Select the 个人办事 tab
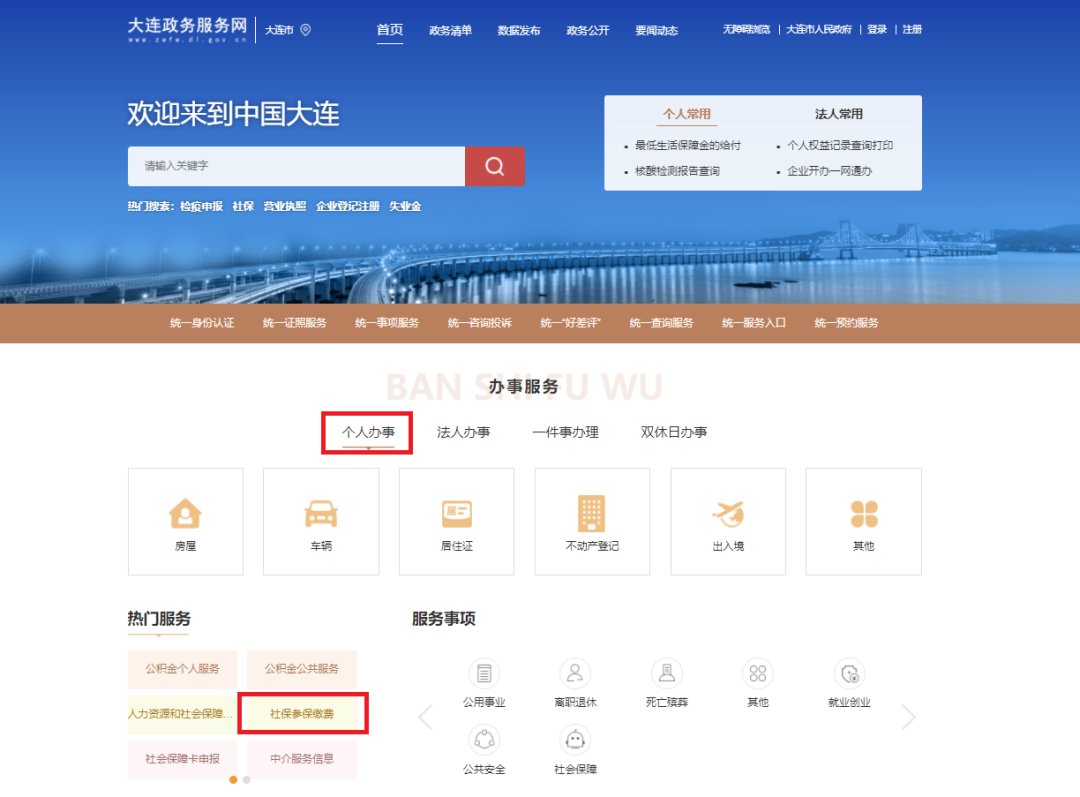 pyautogui.click(x=368, y=432)
